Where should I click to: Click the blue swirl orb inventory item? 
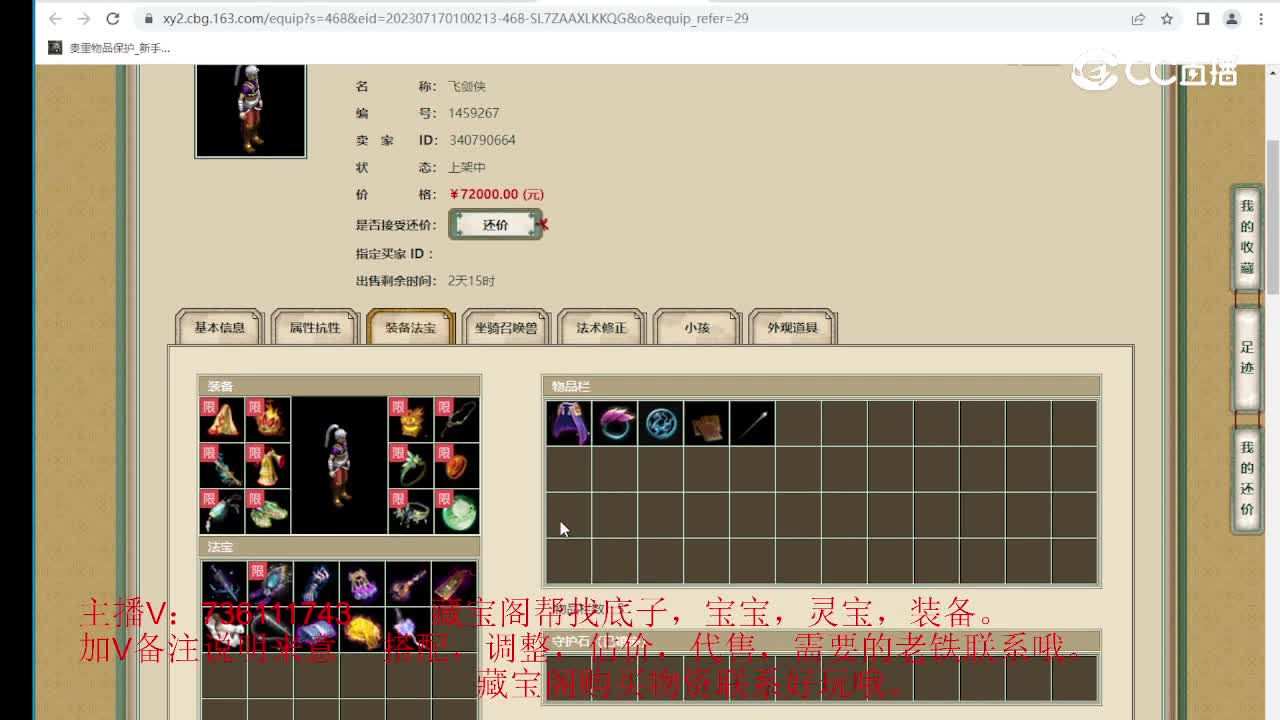660,423
